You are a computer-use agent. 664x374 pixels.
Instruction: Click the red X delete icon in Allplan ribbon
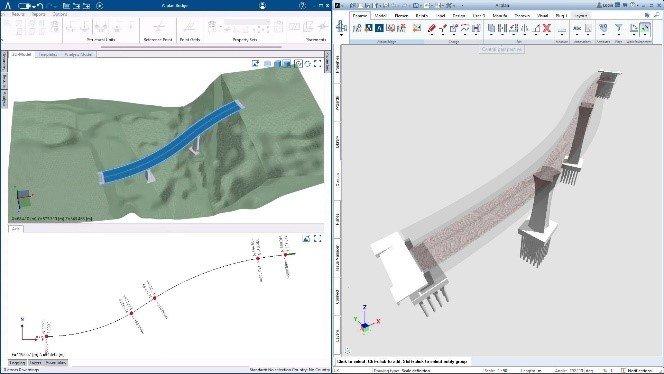[547, 28]
